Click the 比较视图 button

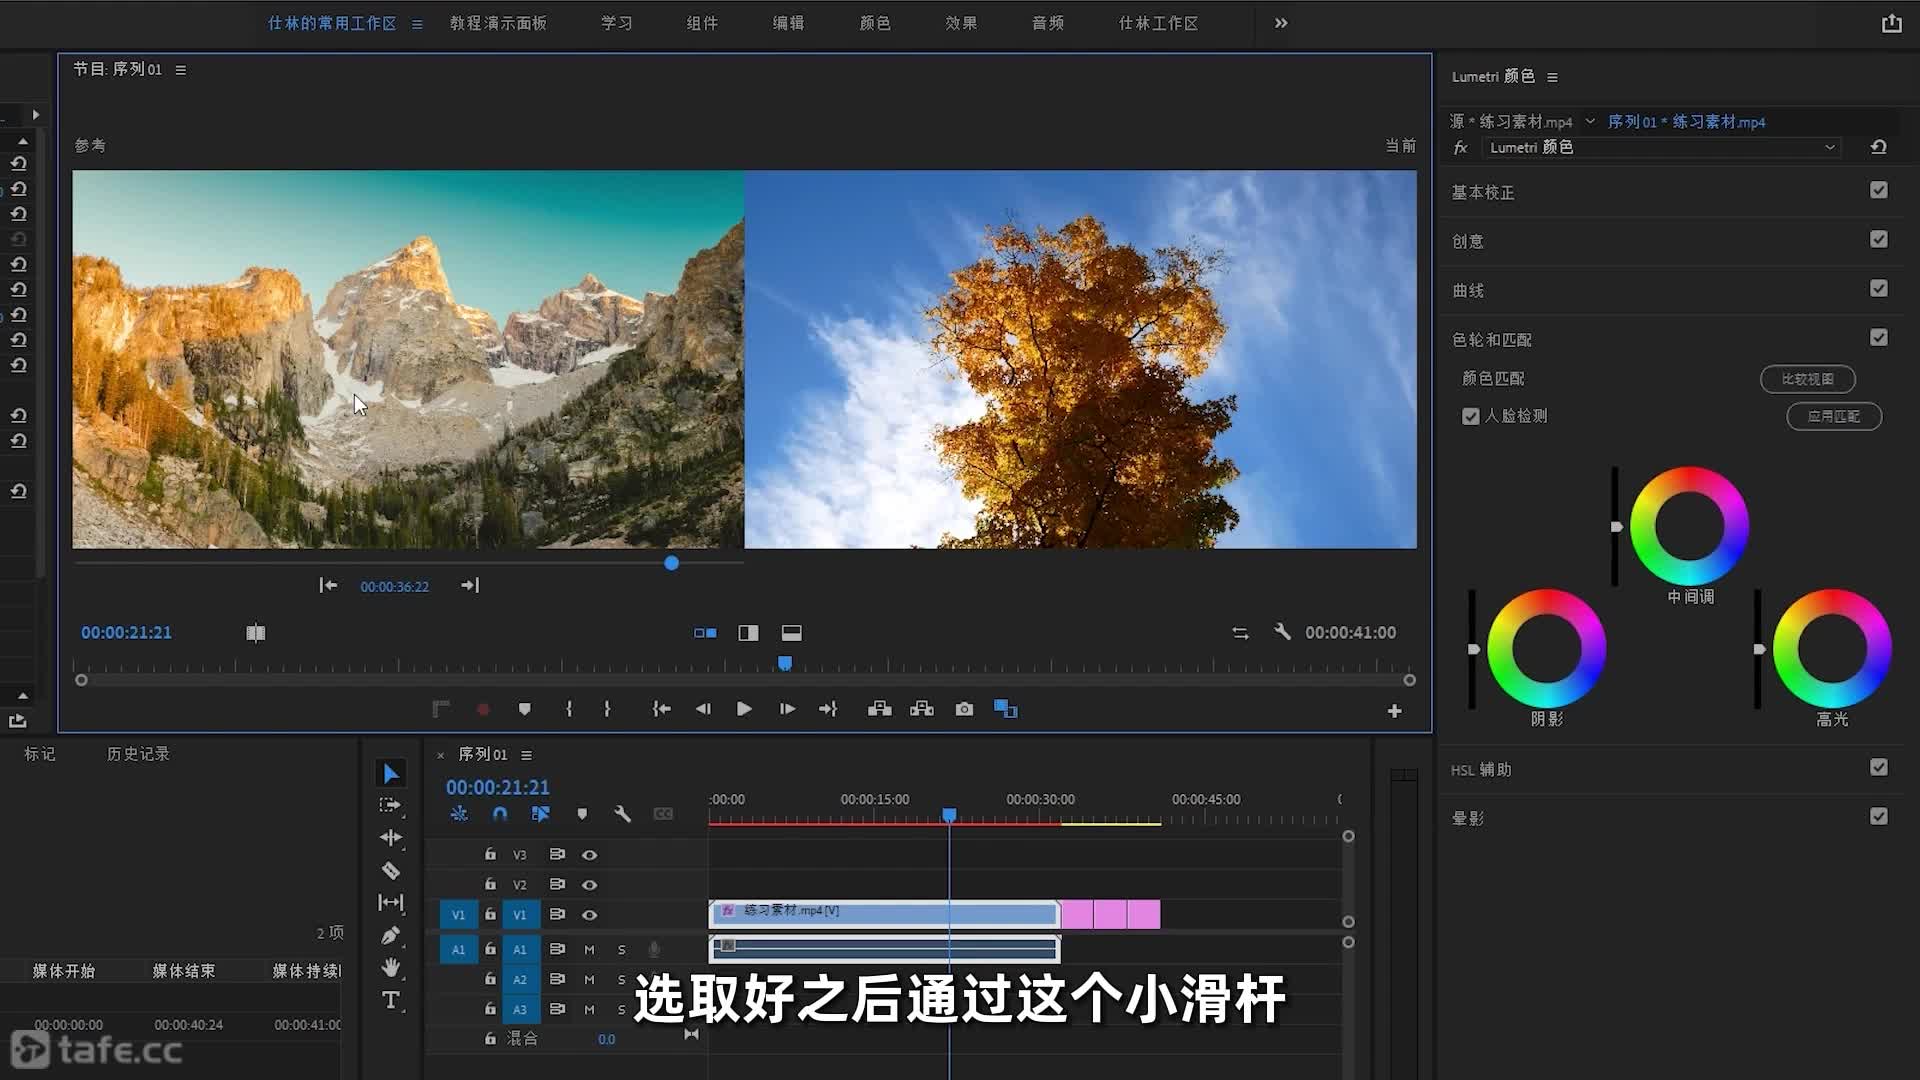click(x=1807, y=379)
